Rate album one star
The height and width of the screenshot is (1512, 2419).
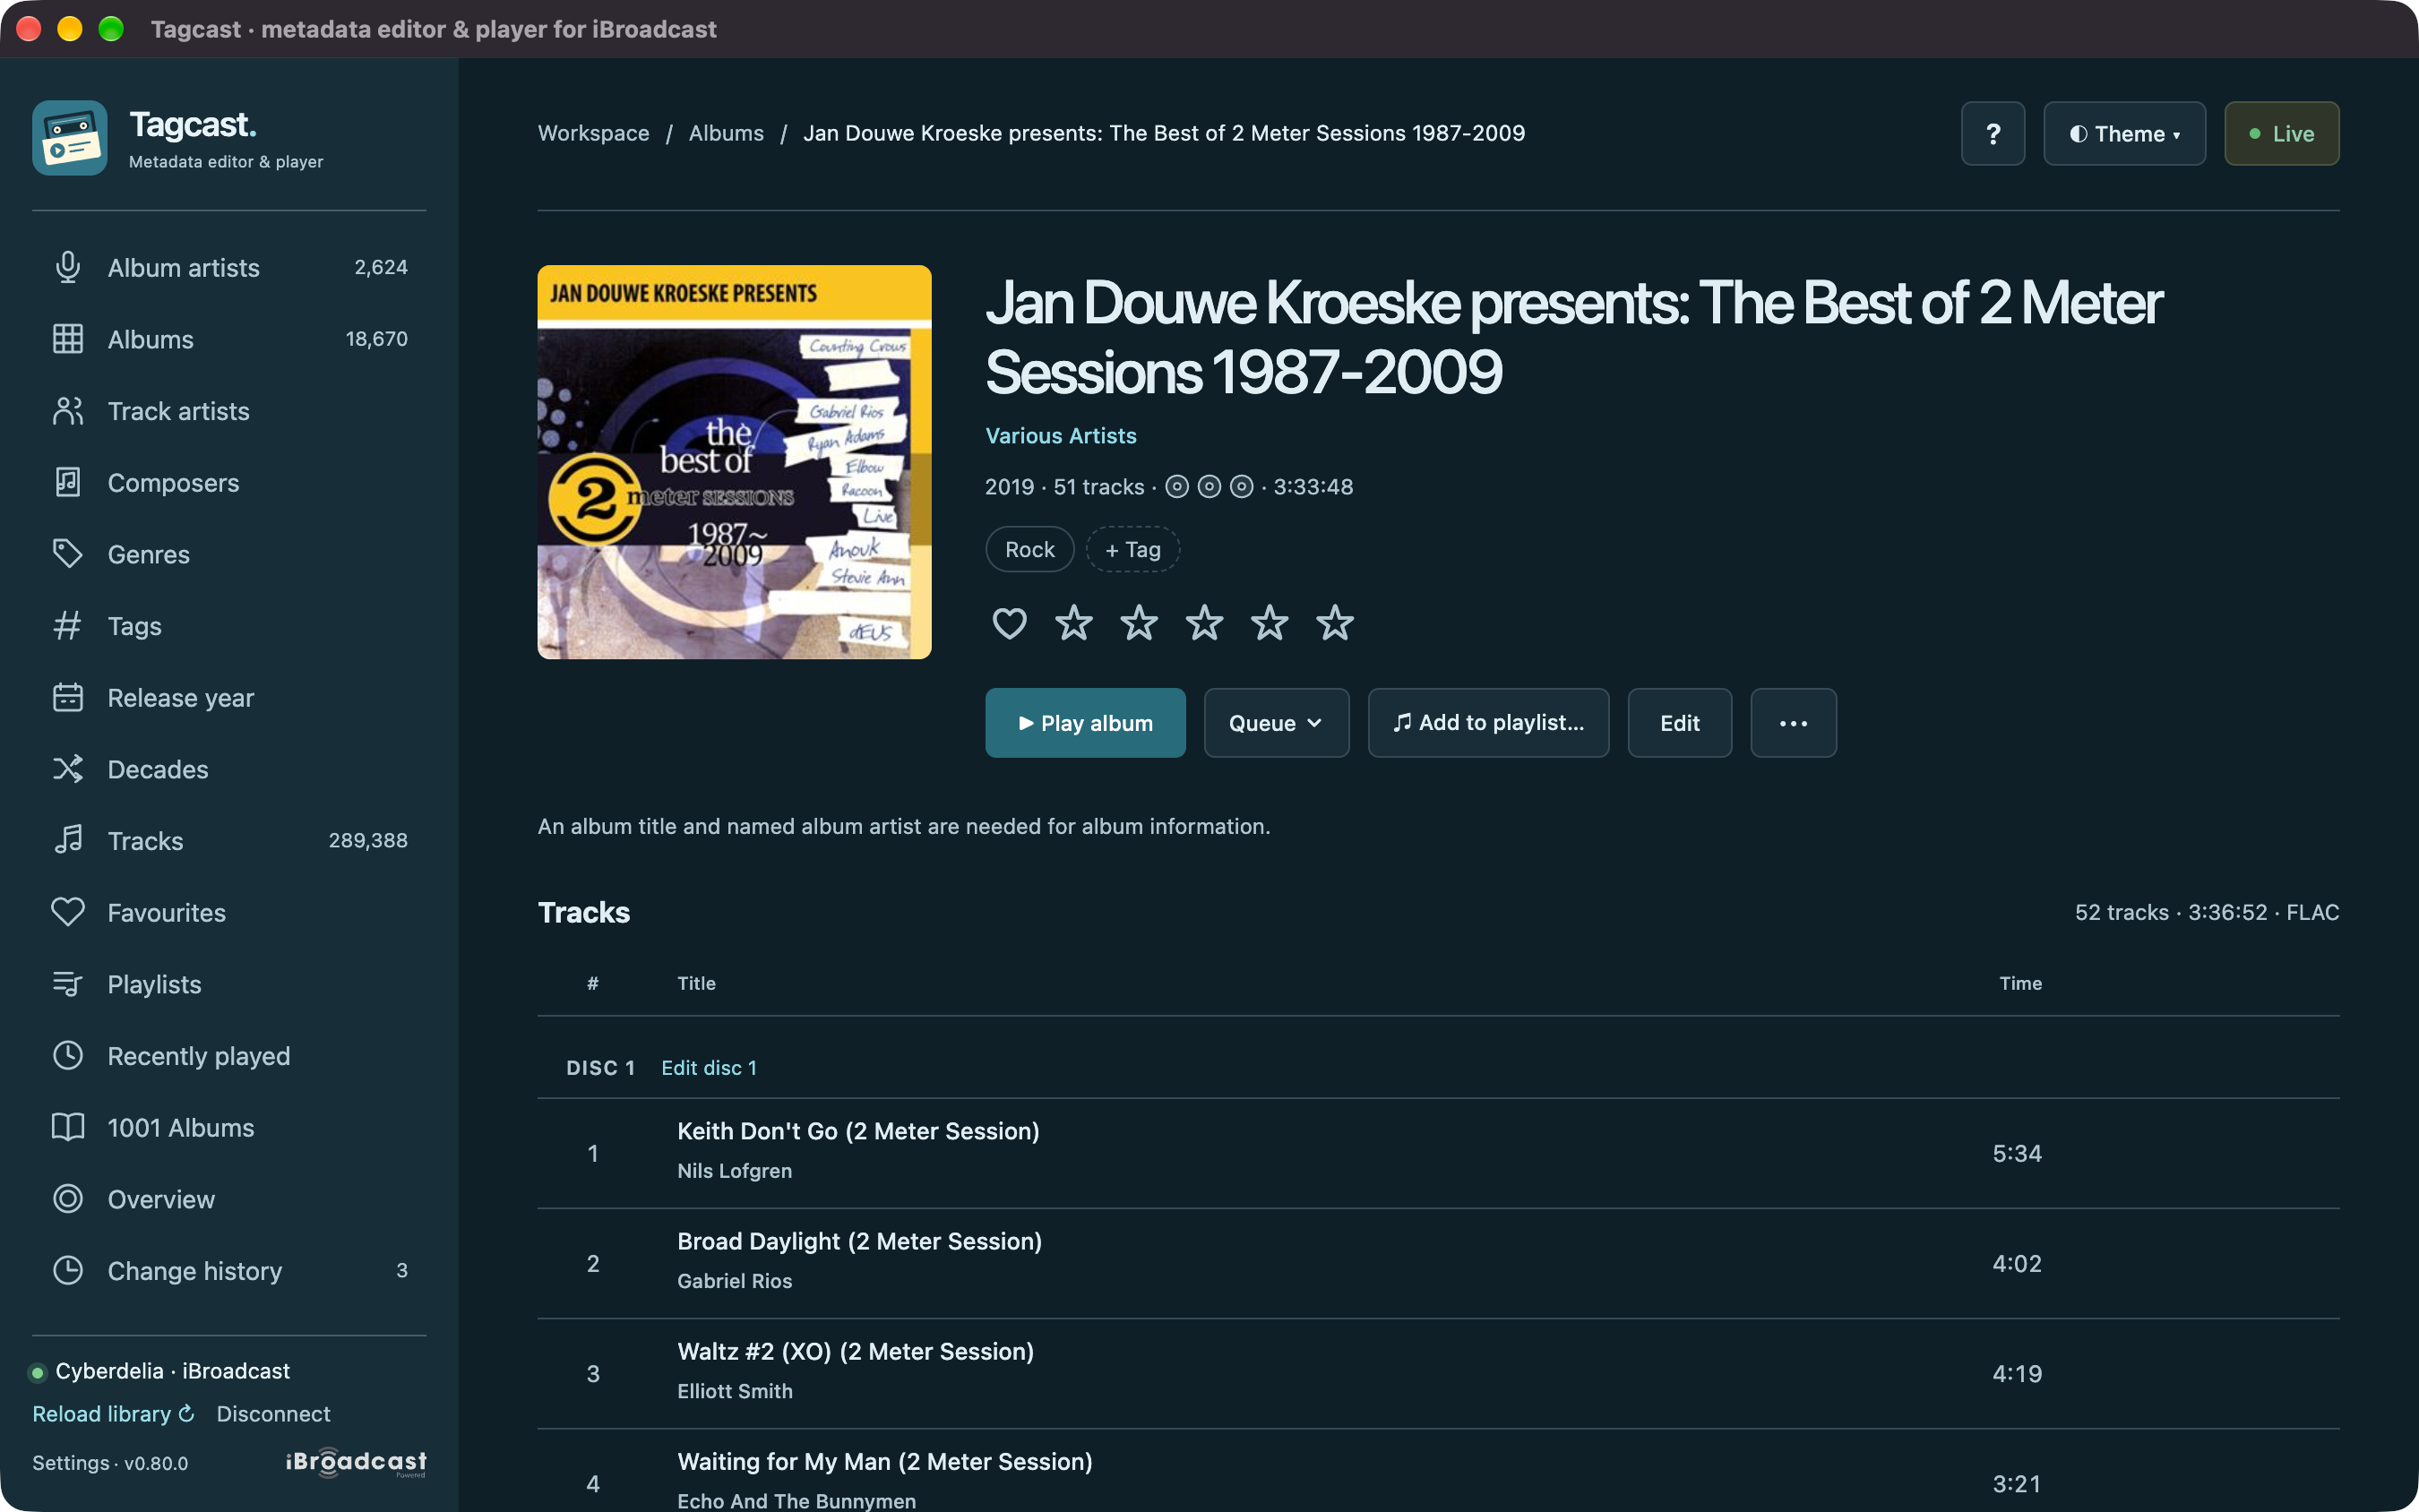pos(1074,623)
